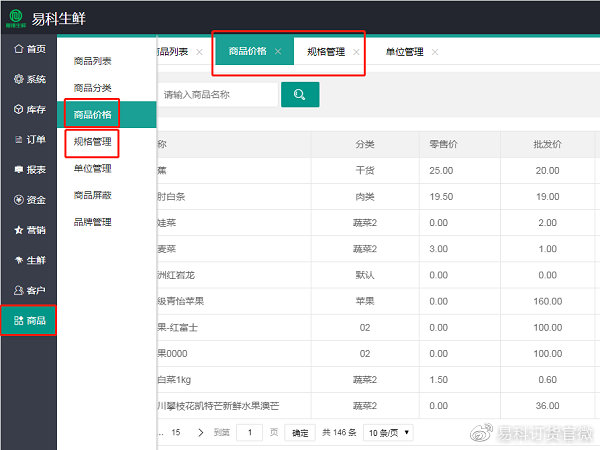Click the 报表 reports icon
The image size is (600, 450).
point(19,170)
